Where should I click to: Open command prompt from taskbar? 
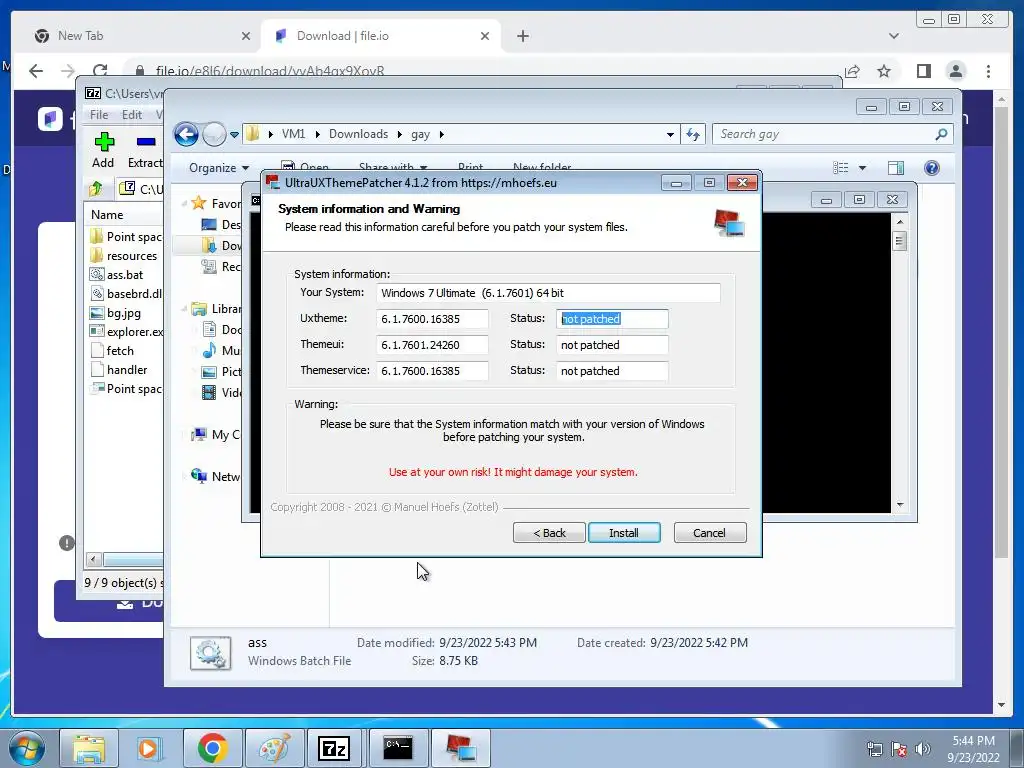click(398, 748)
